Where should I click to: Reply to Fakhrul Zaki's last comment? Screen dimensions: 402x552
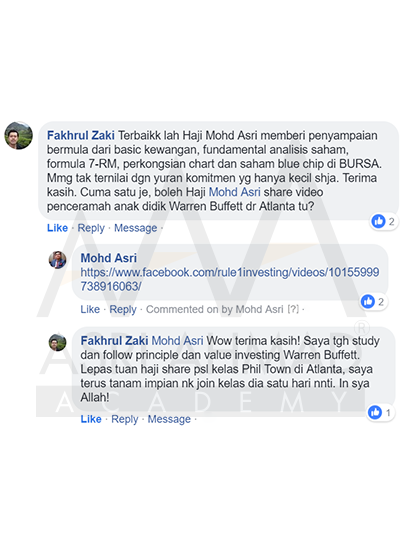(x=125, y=419)
